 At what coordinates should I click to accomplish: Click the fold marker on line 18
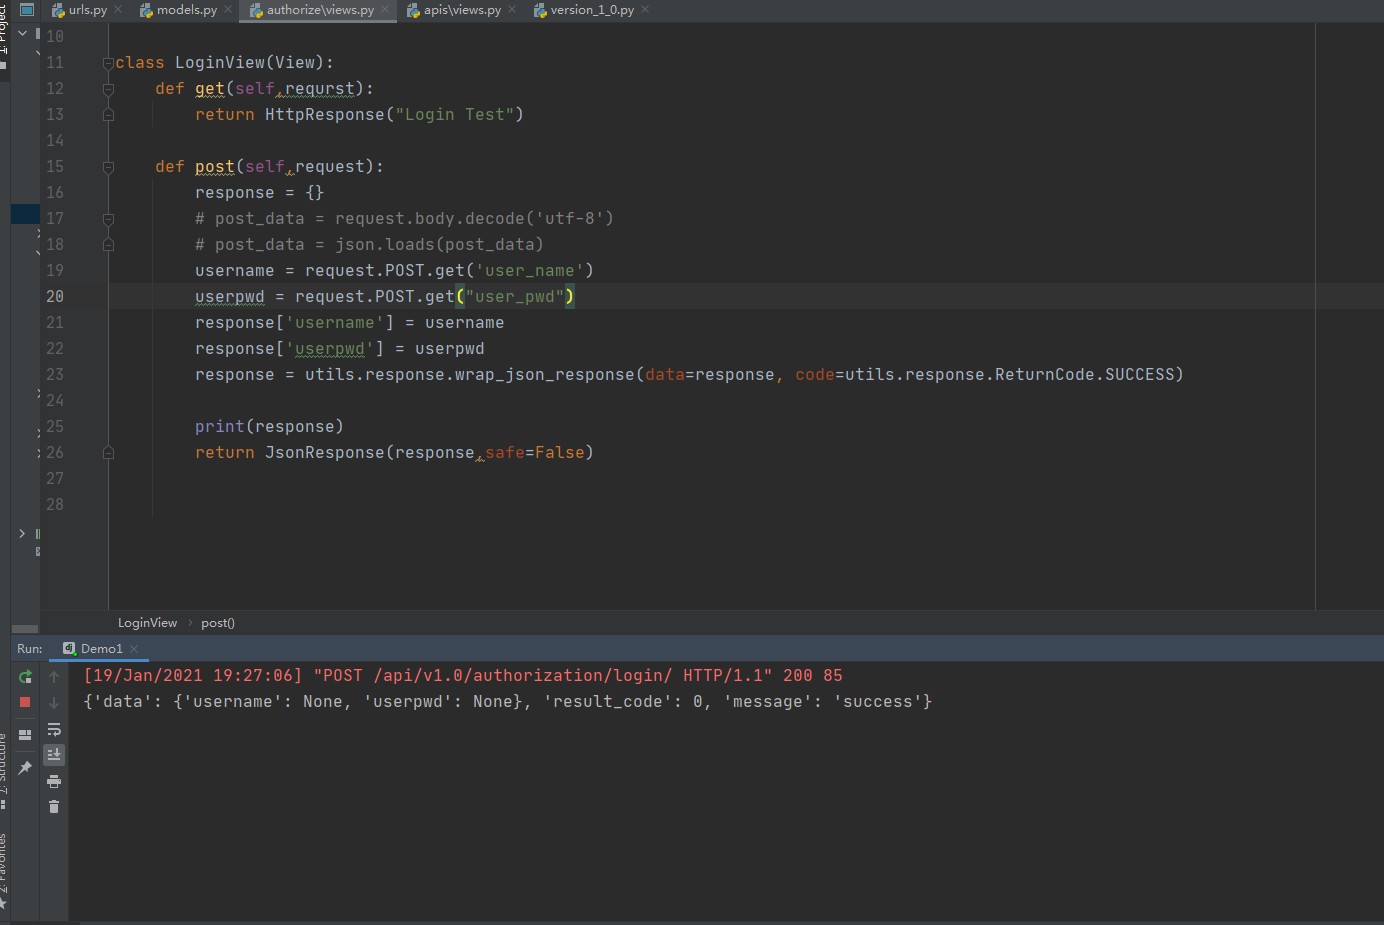point(108,245)
